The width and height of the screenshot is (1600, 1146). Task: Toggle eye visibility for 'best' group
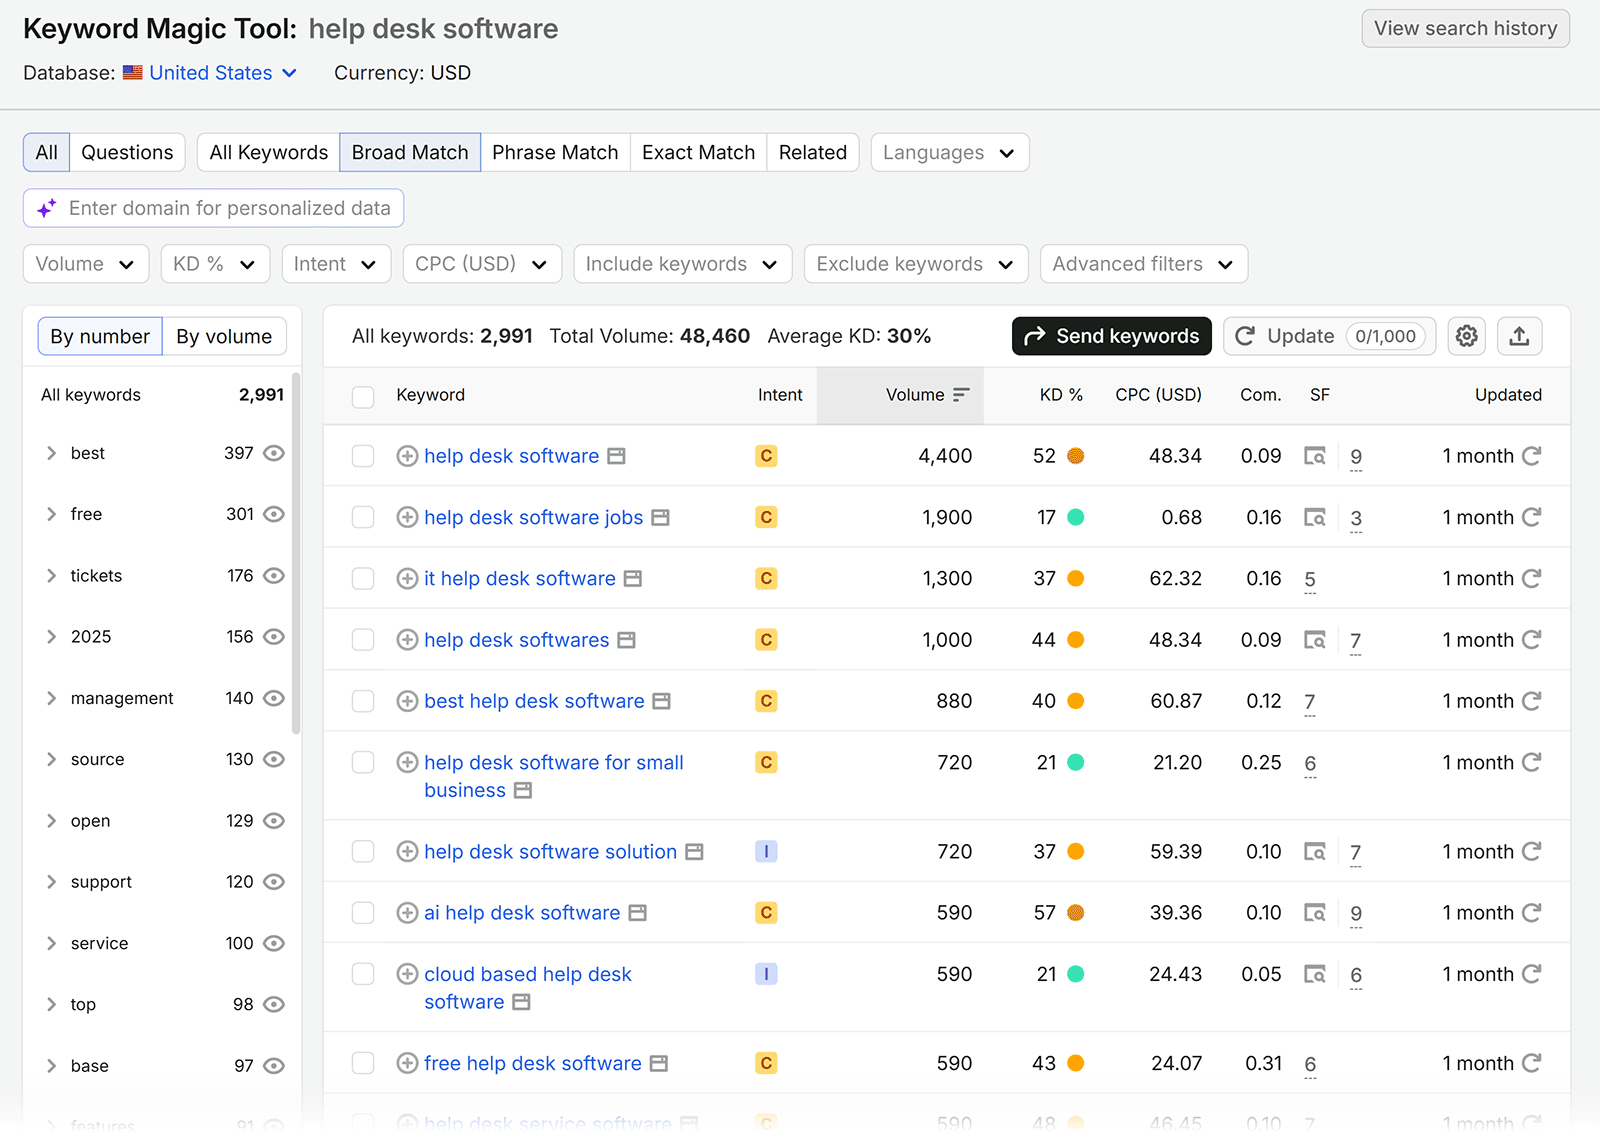(274, 453)
